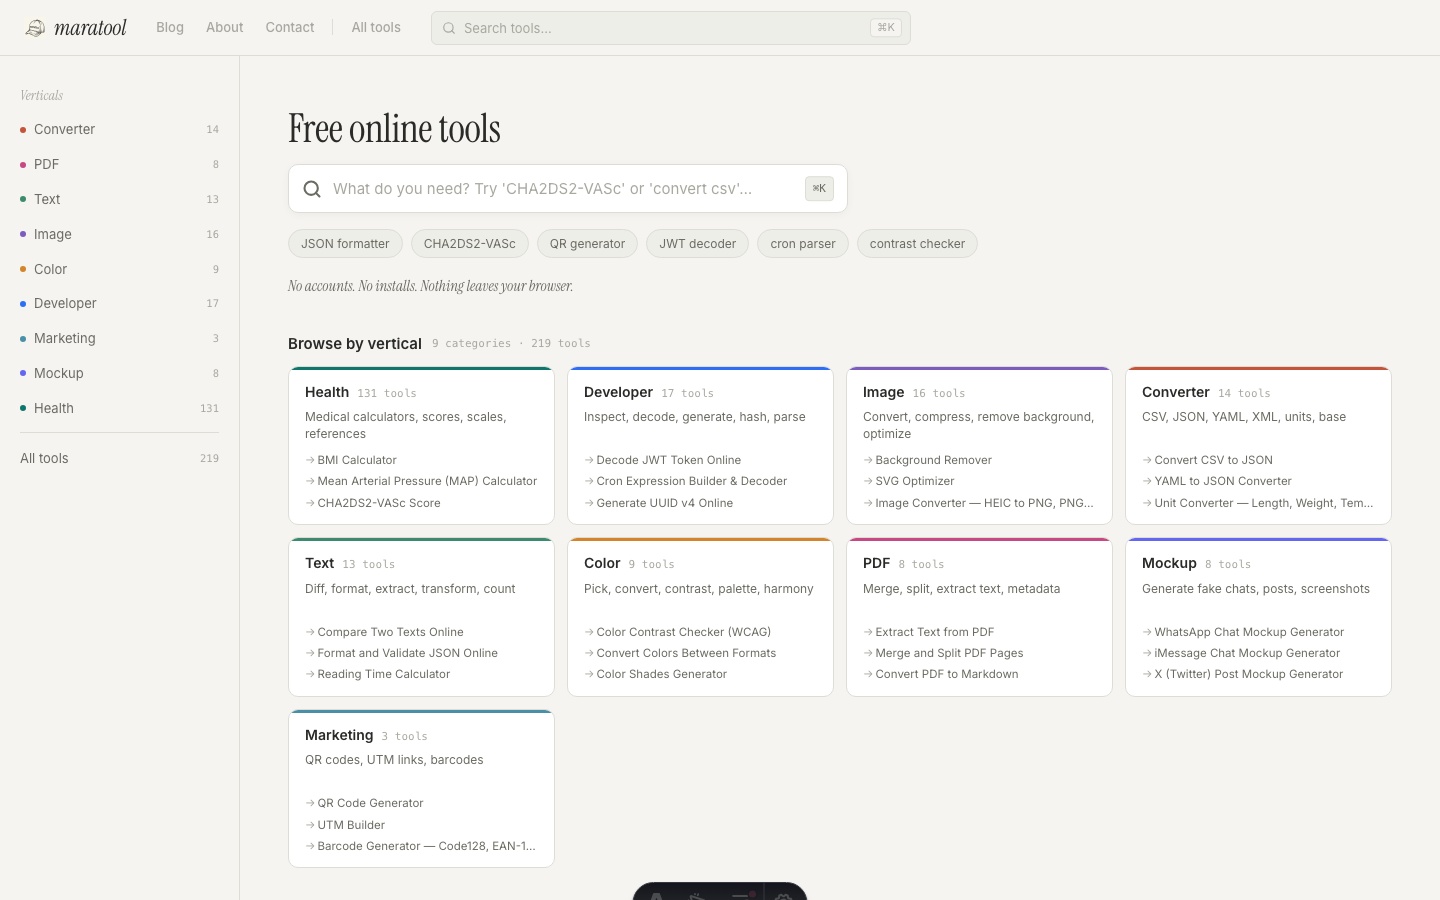Screen dimensions: 1440x900
Task: Open the Color card heading
Action: 602,563
